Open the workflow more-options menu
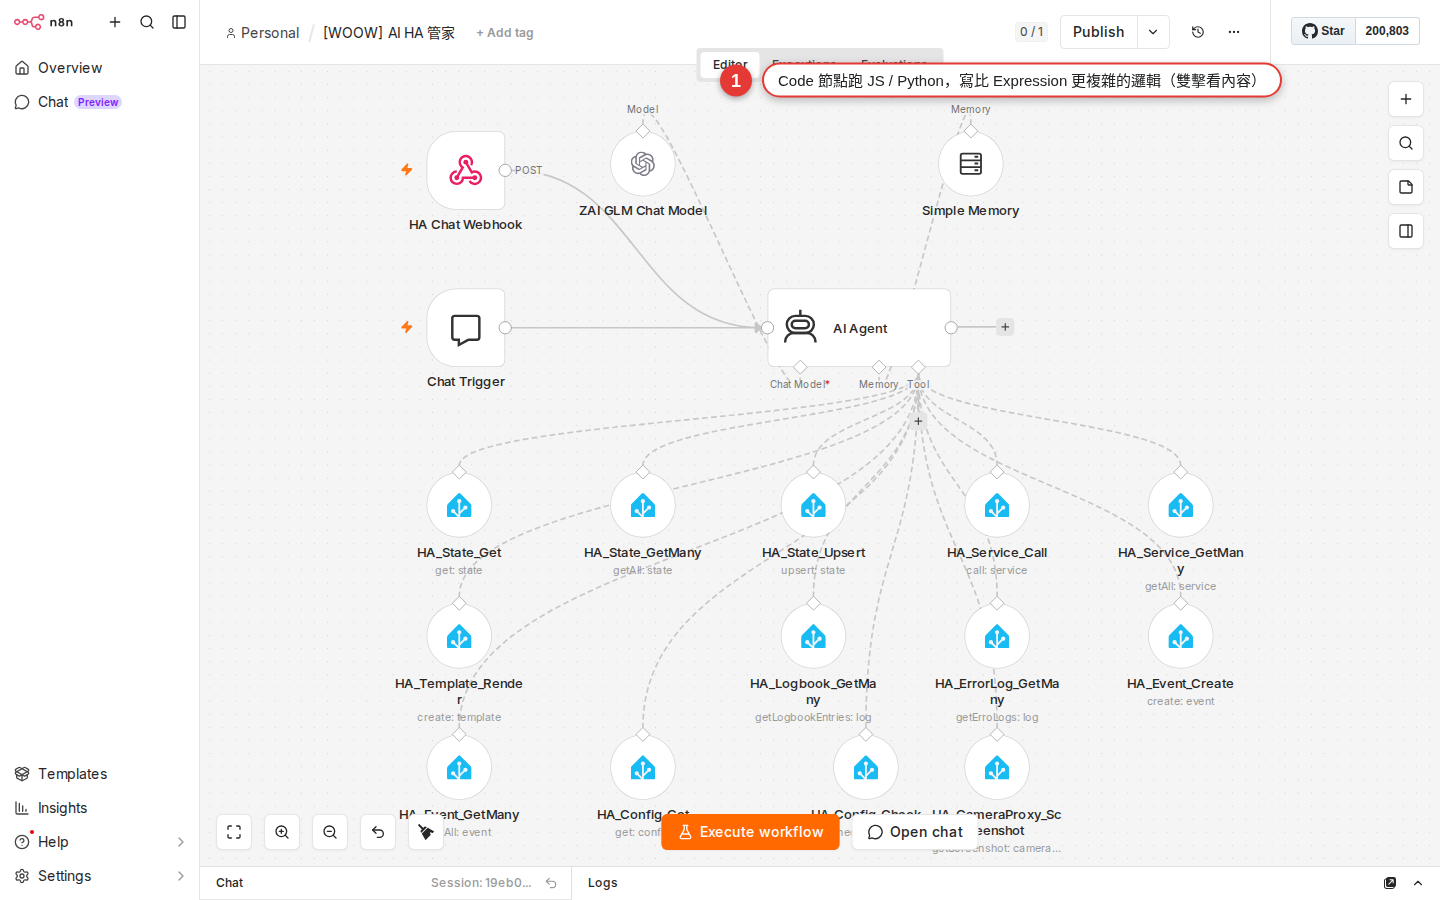1440x900 pixels. pos(1234,32)
